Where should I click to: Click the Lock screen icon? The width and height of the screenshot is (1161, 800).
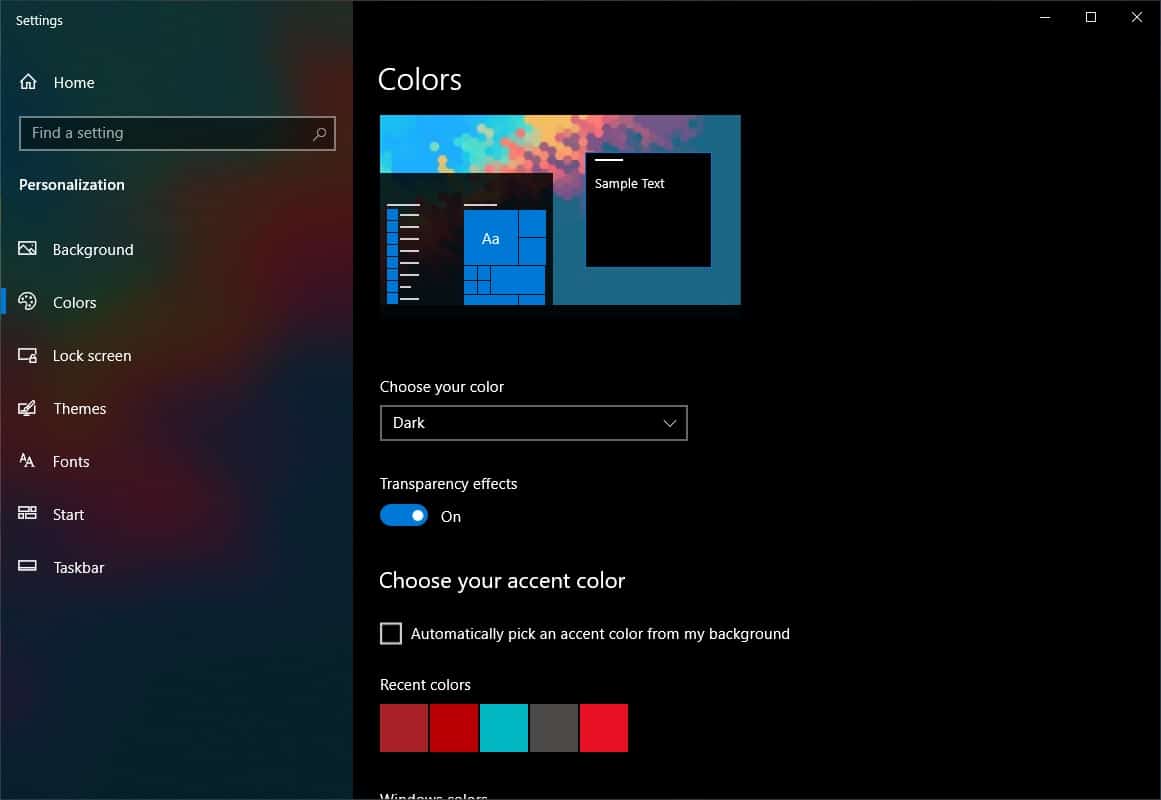(27, 356)
